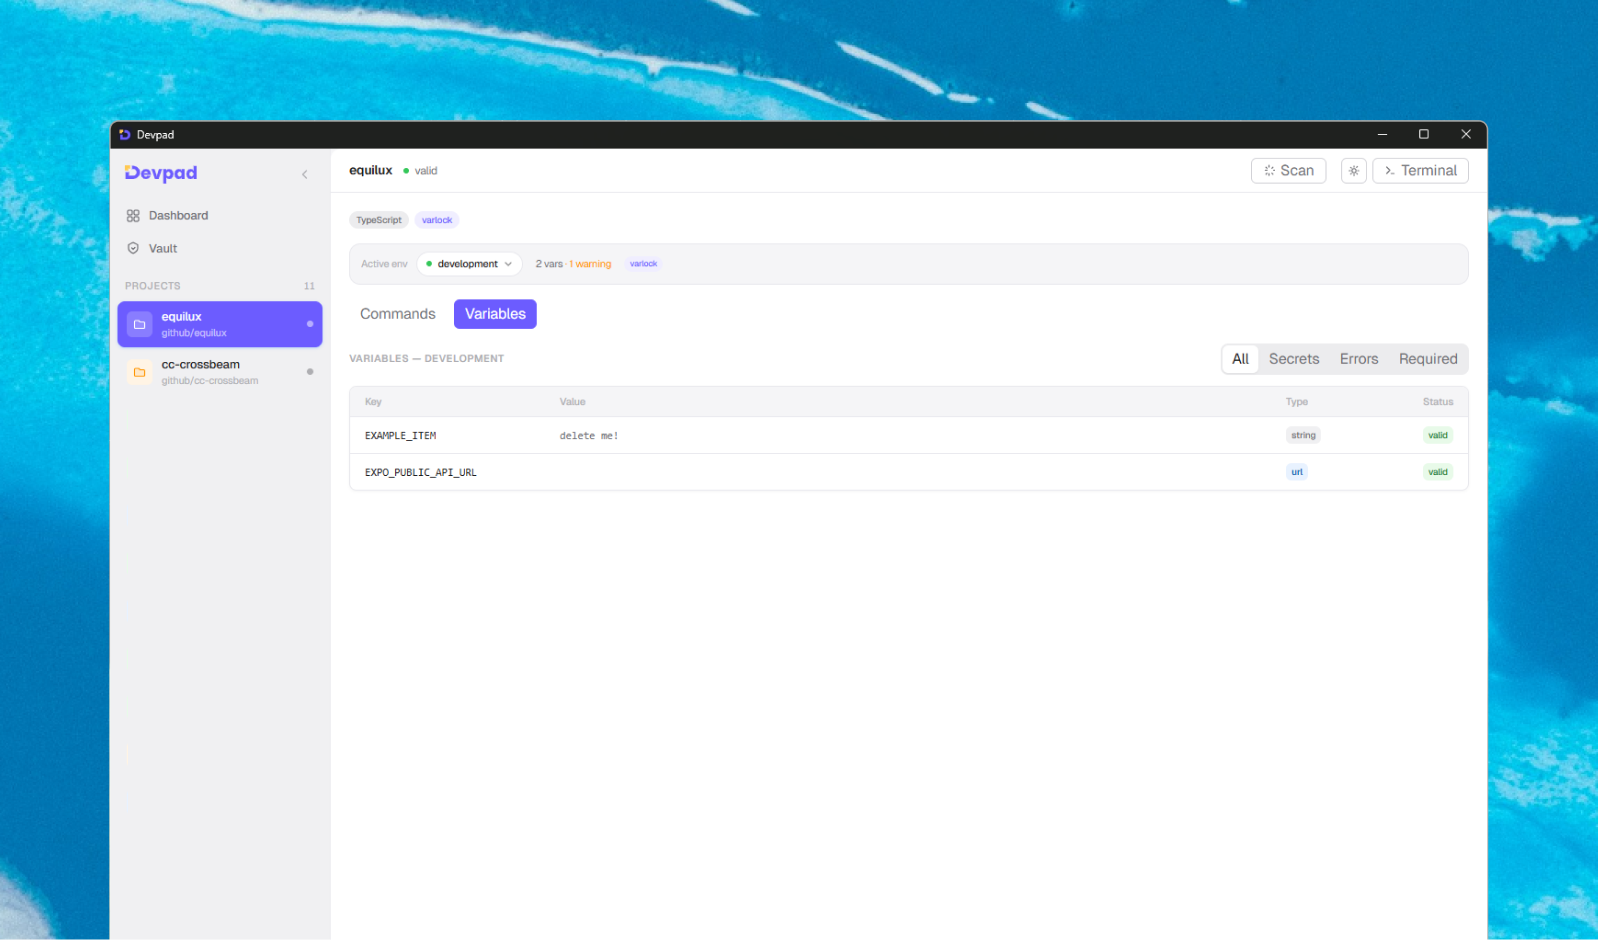Click the Status column header
The height and width of the screenshot is (940, 1598).
click(1438, 402)
